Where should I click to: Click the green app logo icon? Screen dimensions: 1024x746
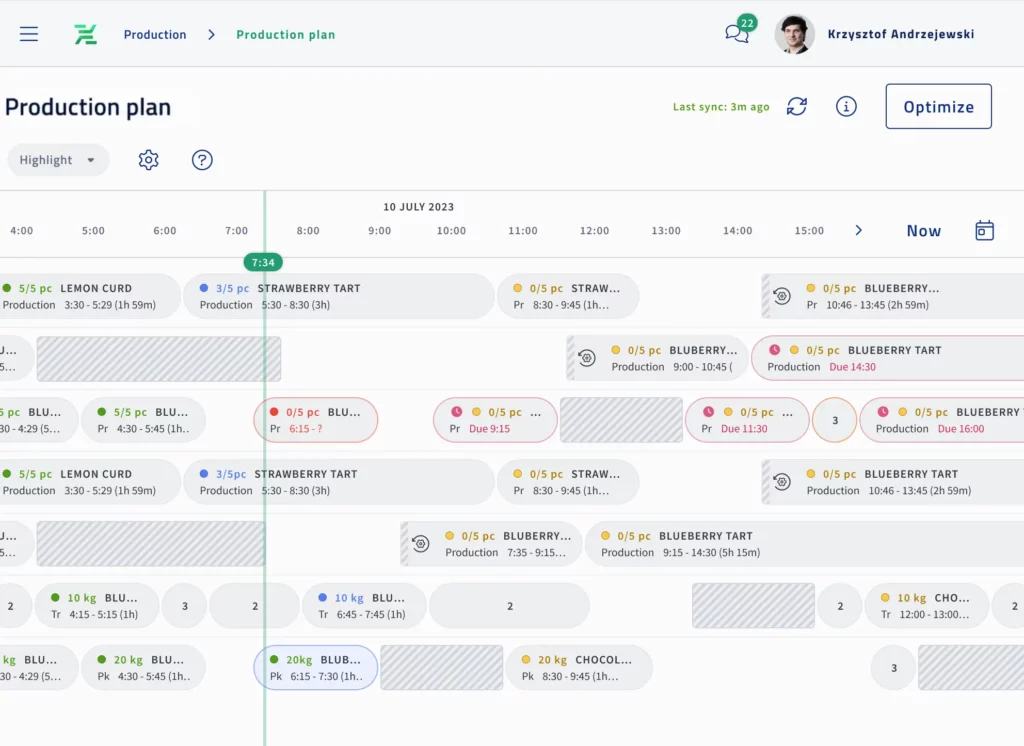point(86,34)
